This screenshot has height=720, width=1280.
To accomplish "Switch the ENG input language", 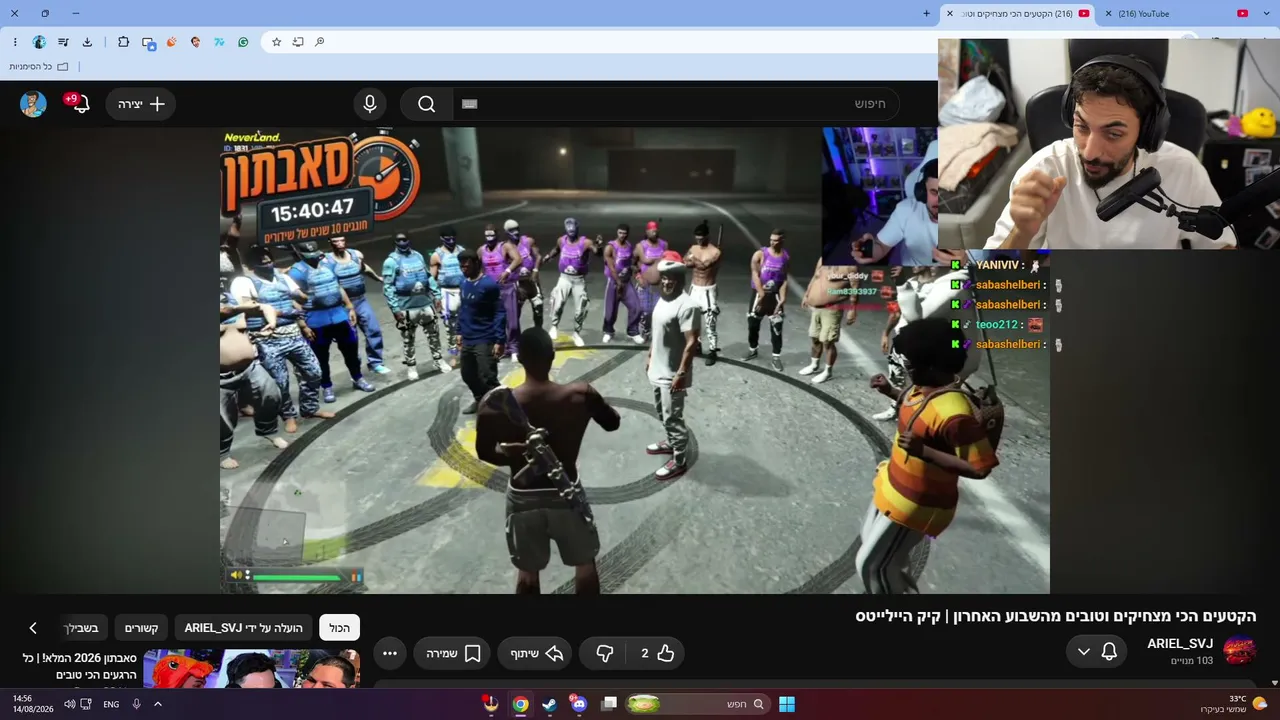I will pos(111,704).
